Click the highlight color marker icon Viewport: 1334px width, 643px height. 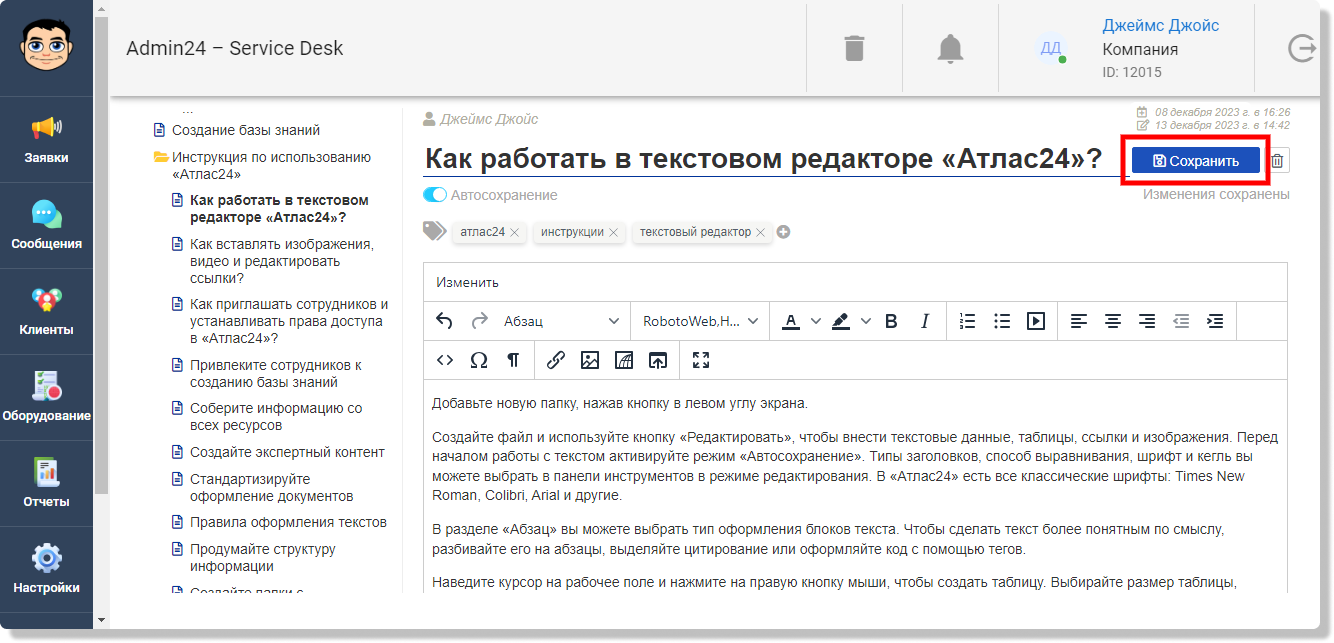840,321
